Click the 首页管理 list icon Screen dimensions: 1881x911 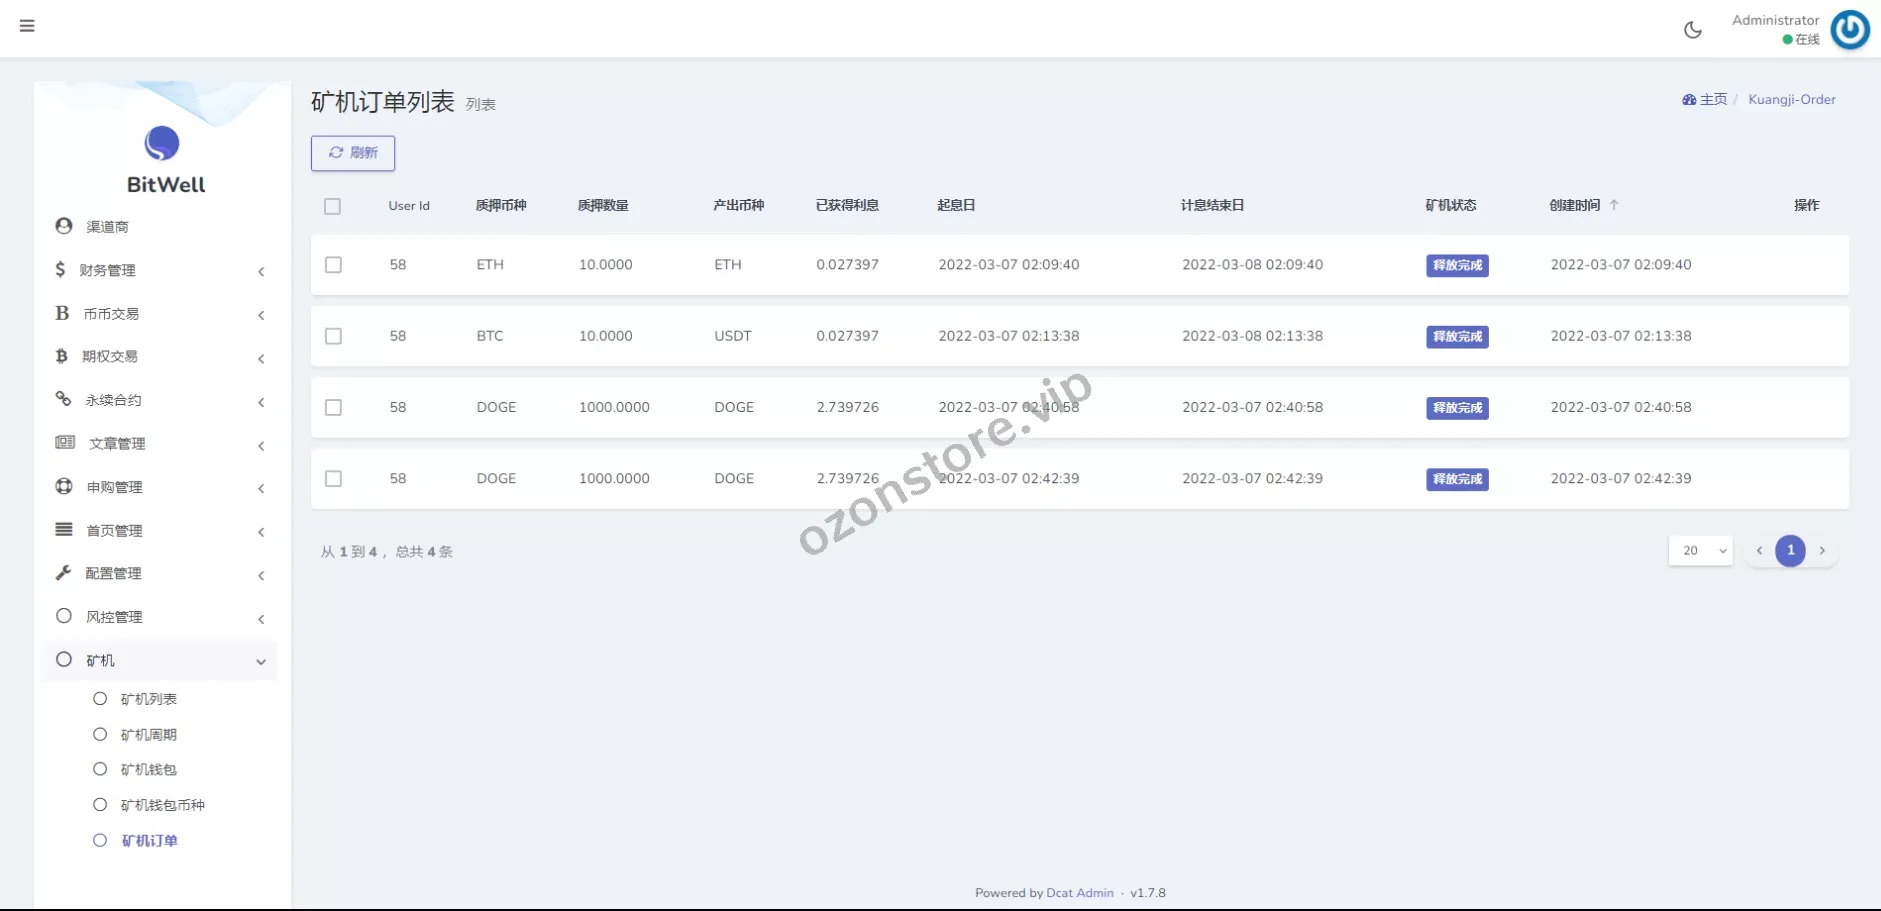(64, 530)
